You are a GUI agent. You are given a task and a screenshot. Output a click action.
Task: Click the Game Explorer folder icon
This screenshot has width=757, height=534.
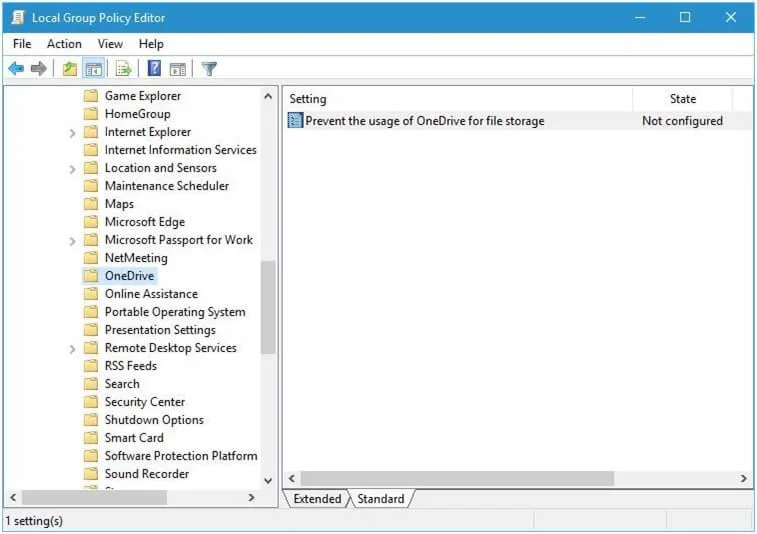(91, 96)
